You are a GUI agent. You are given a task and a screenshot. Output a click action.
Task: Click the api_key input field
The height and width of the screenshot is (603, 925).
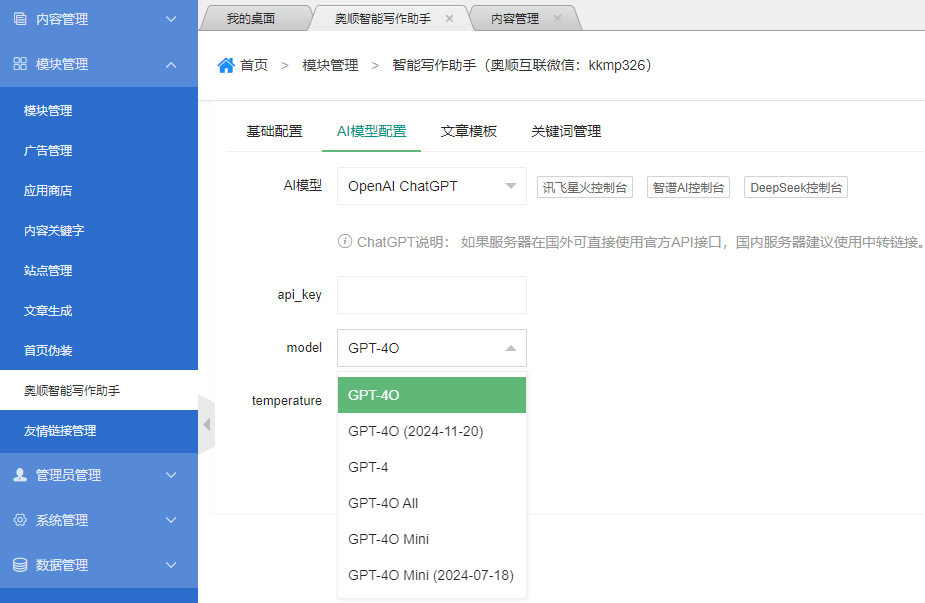click(431, 295)
